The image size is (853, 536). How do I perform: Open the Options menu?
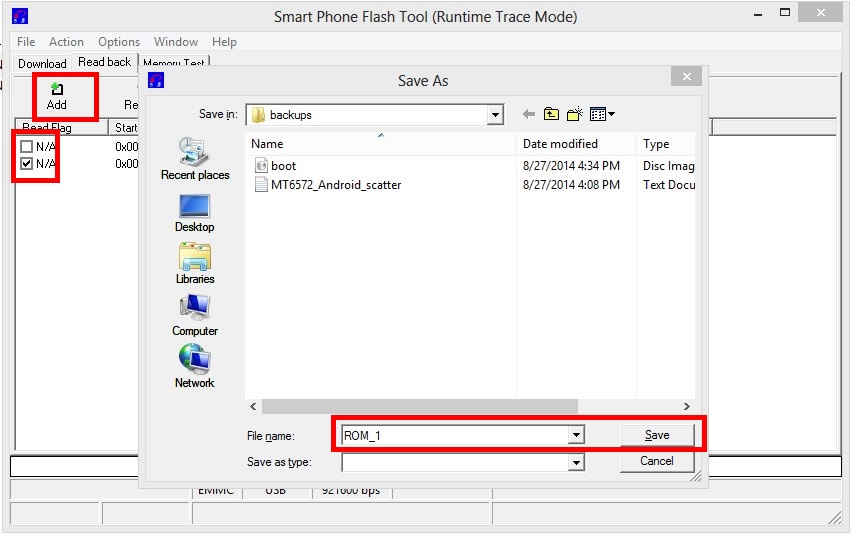point(119,42)
